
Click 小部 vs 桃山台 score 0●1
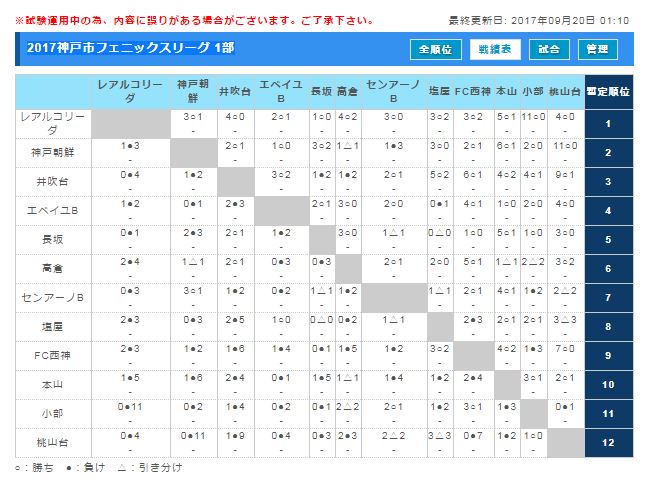tap(565, 407)
